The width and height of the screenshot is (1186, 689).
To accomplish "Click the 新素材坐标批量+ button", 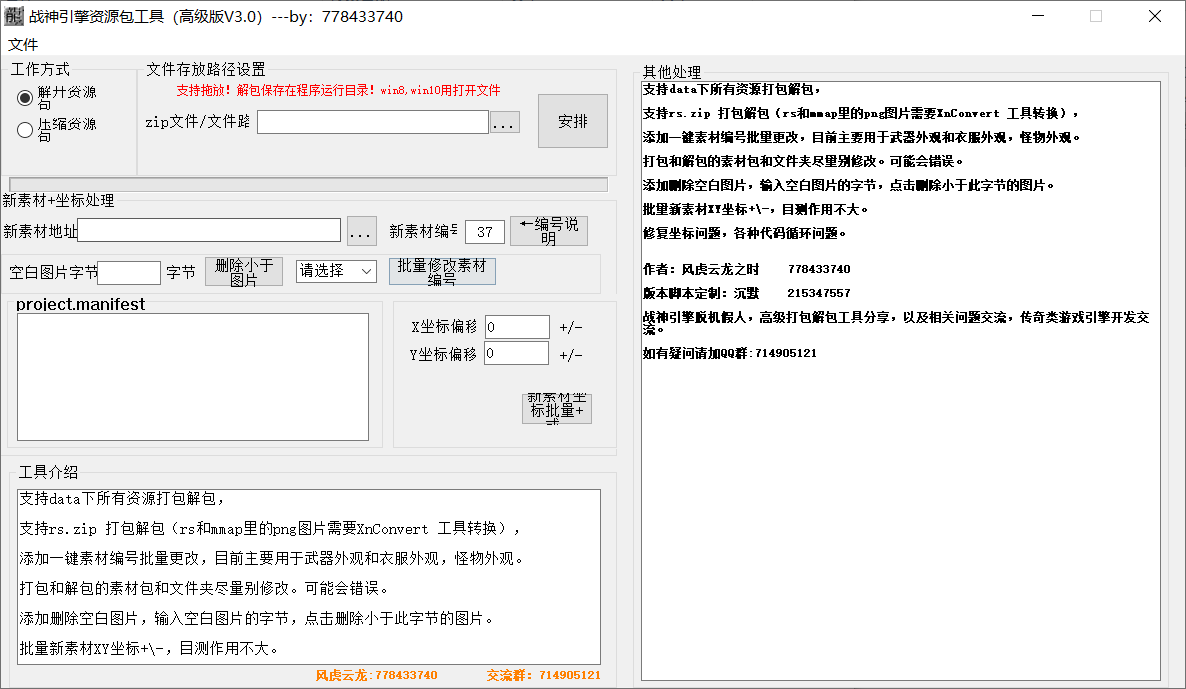I will 557,409.
